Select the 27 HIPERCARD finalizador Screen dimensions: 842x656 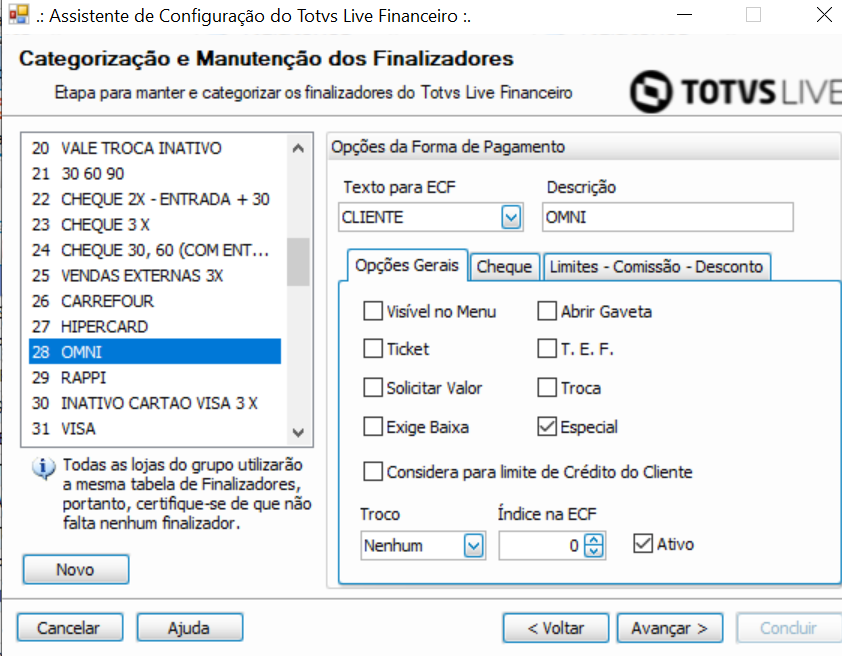(x=155, y=326)
